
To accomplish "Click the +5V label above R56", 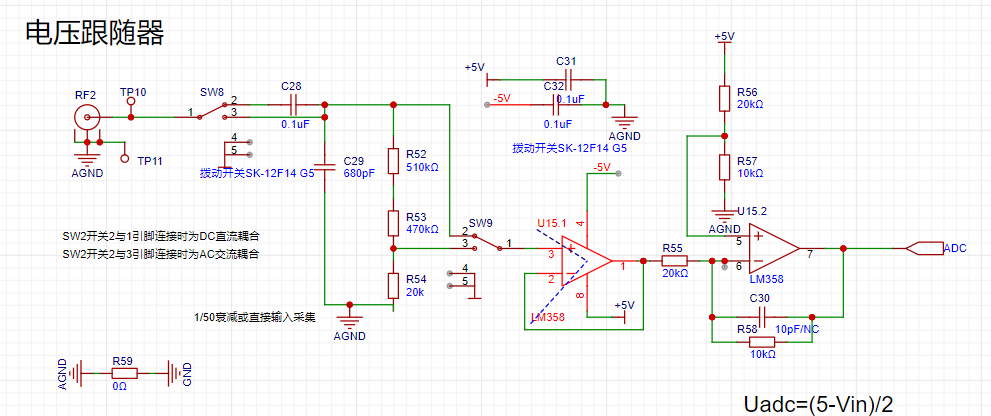I will (724, 36).
